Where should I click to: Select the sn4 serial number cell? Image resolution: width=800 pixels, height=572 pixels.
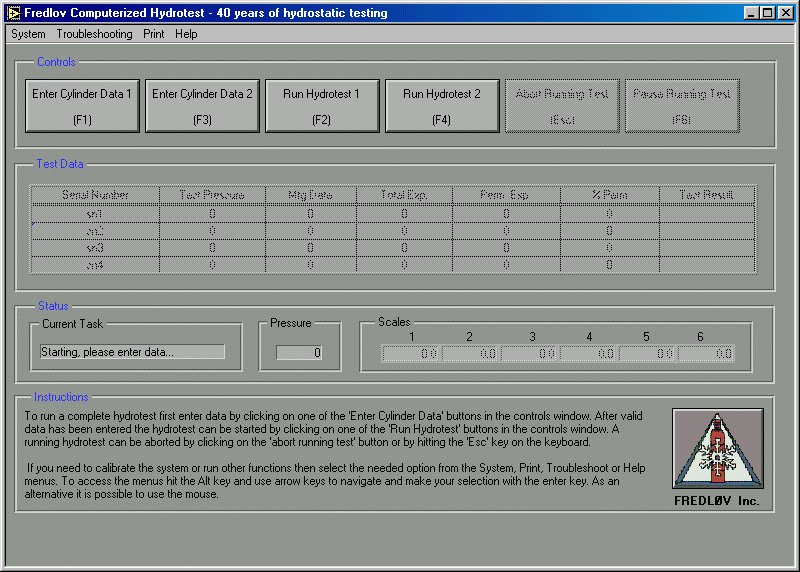95,265
